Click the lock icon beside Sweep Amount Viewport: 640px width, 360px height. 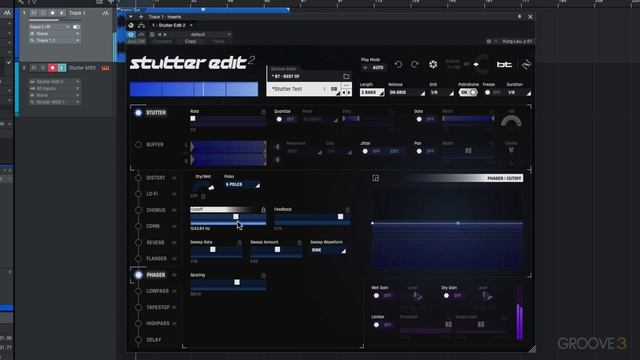299,242
